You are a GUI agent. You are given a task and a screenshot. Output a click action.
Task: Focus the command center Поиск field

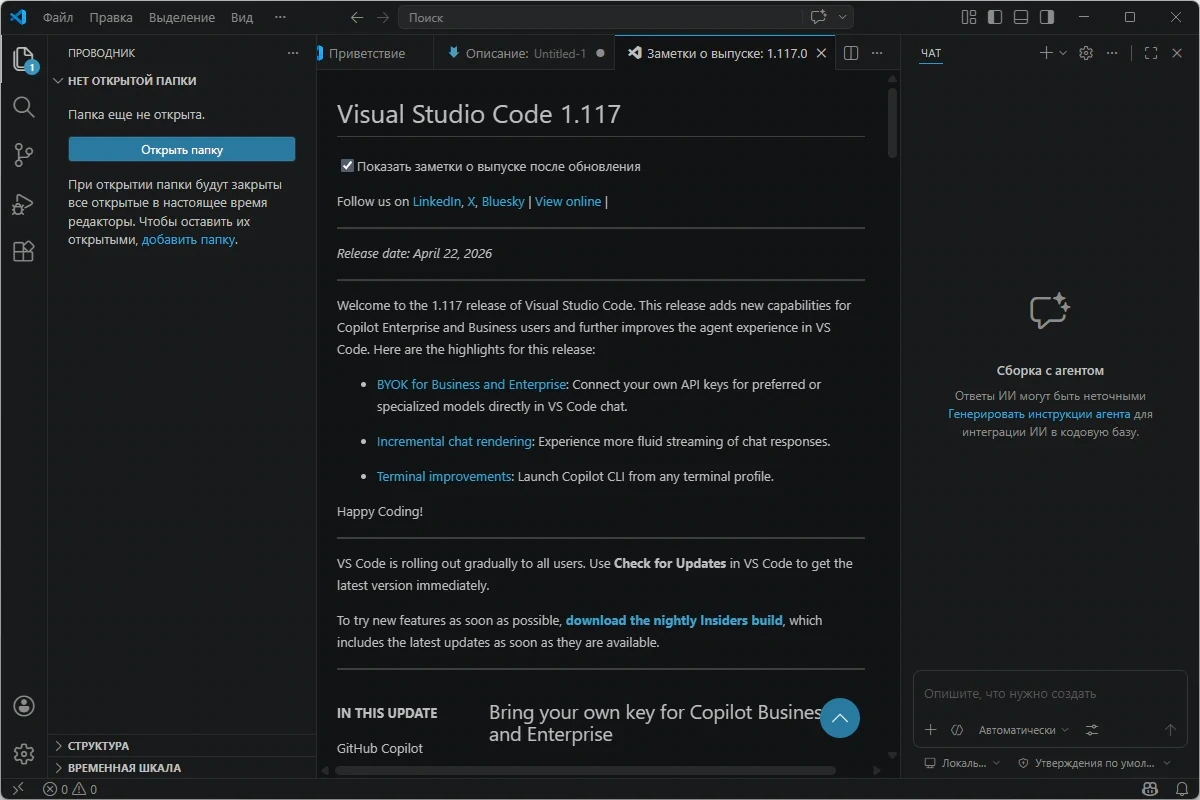pos(600,17)
